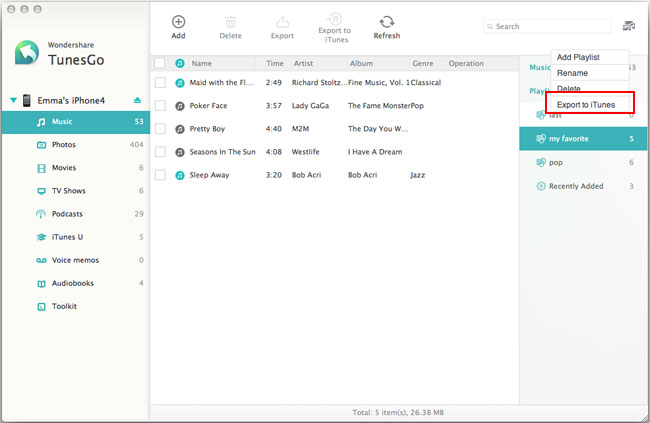Viewport: 650px width, 423px height.
Task: Choose Delete from the context menu
Action: (590, 88)
